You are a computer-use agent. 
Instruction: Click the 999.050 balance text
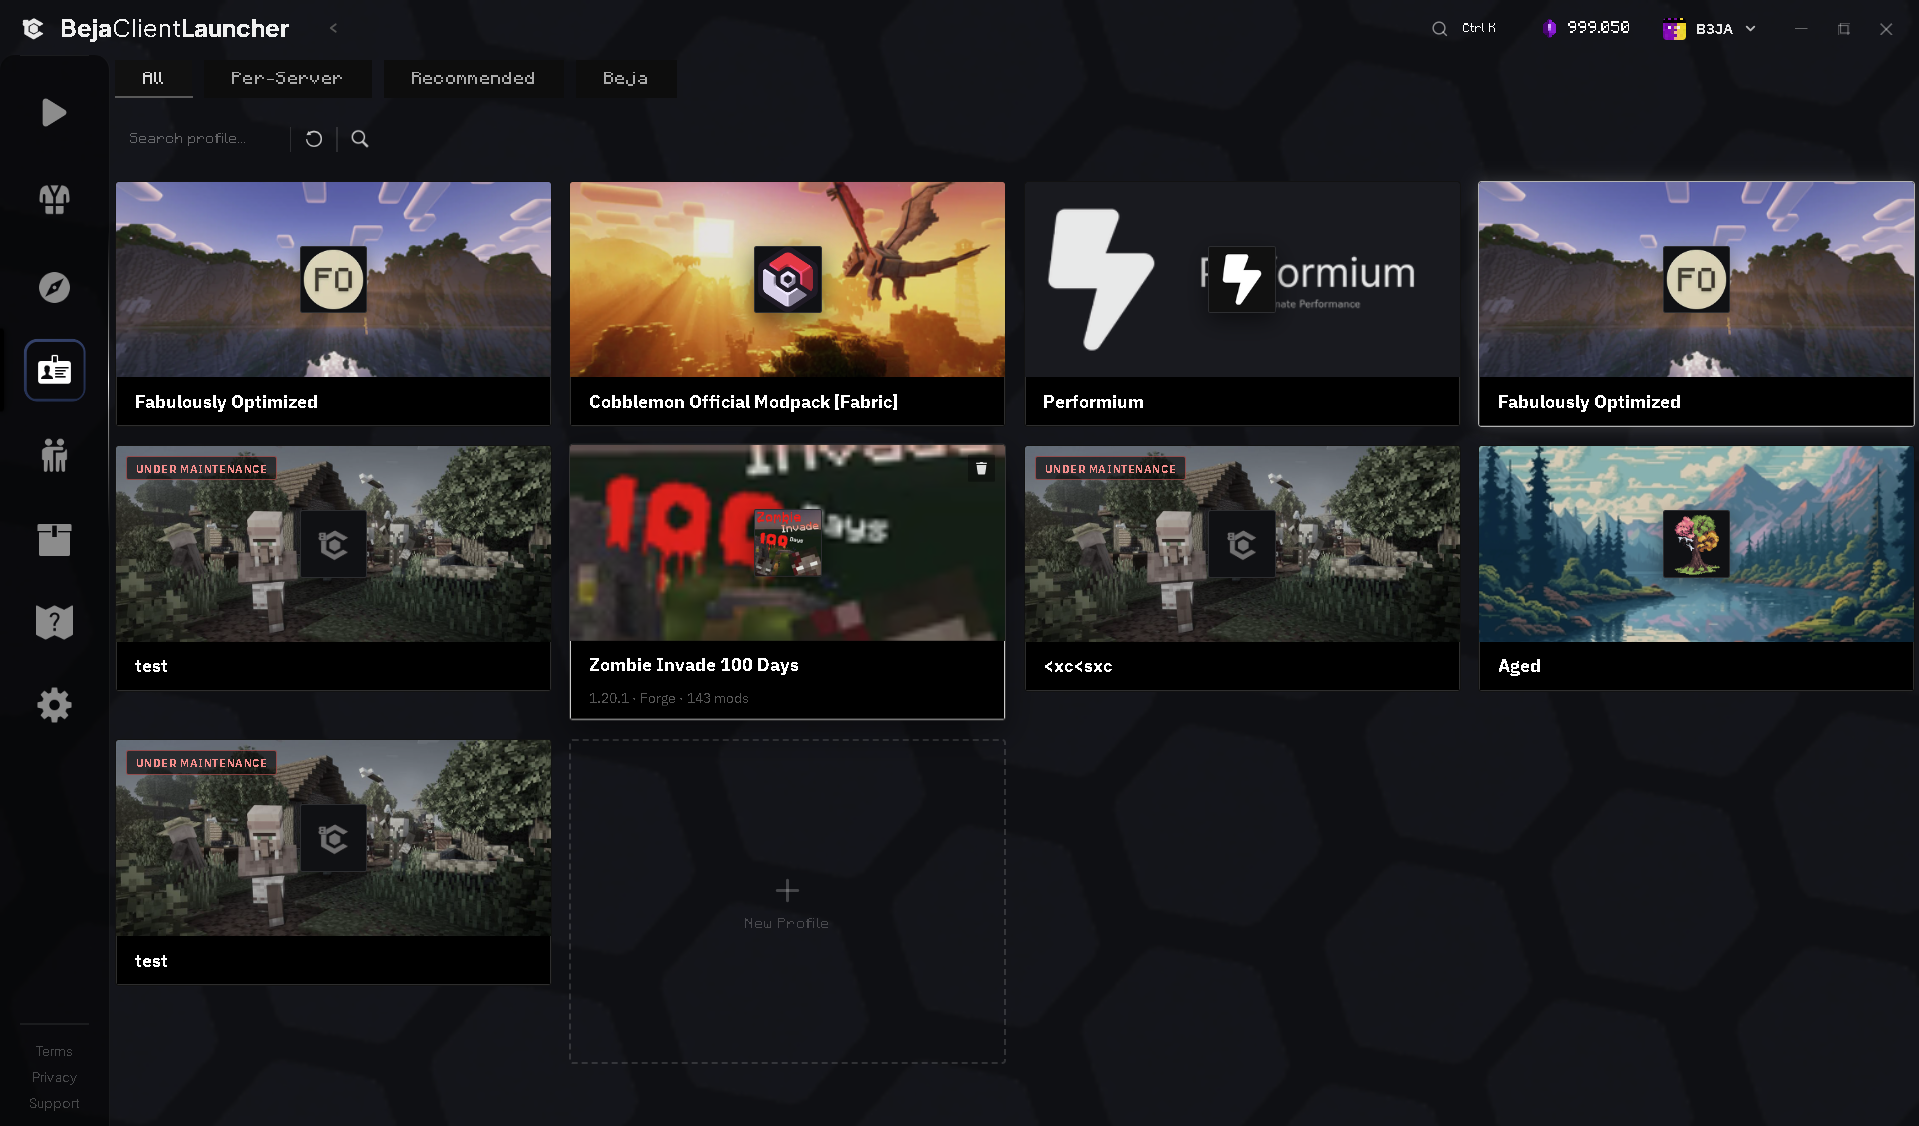click(x=1598, y=28)
